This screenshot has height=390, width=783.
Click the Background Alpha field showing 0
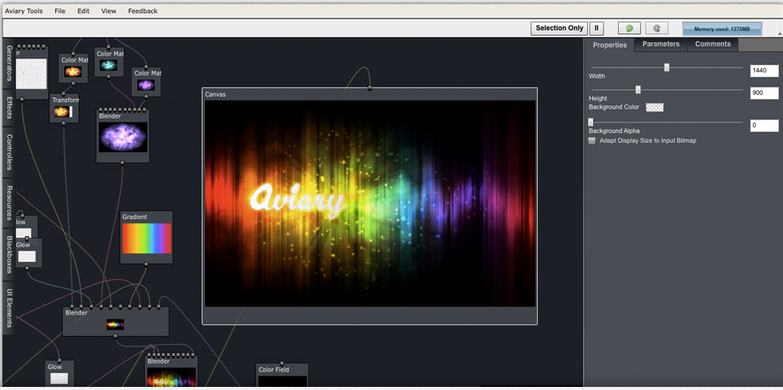click(764, 125)
